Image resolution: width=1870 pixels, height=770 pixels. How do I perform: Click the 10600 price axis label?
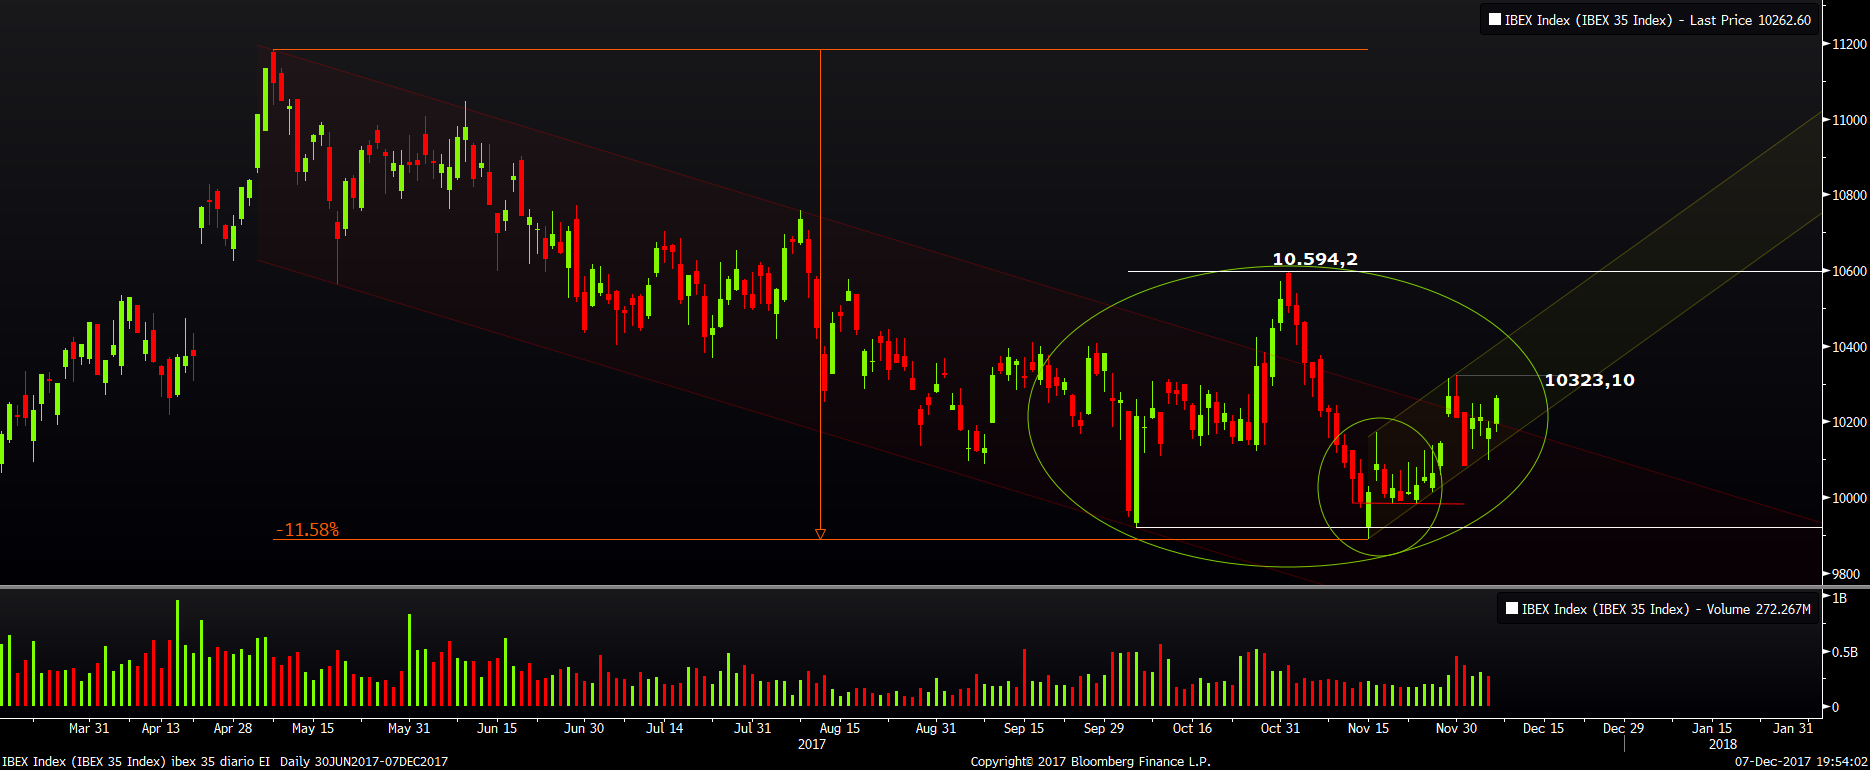pyautogui.click(x=1849, y=271)
